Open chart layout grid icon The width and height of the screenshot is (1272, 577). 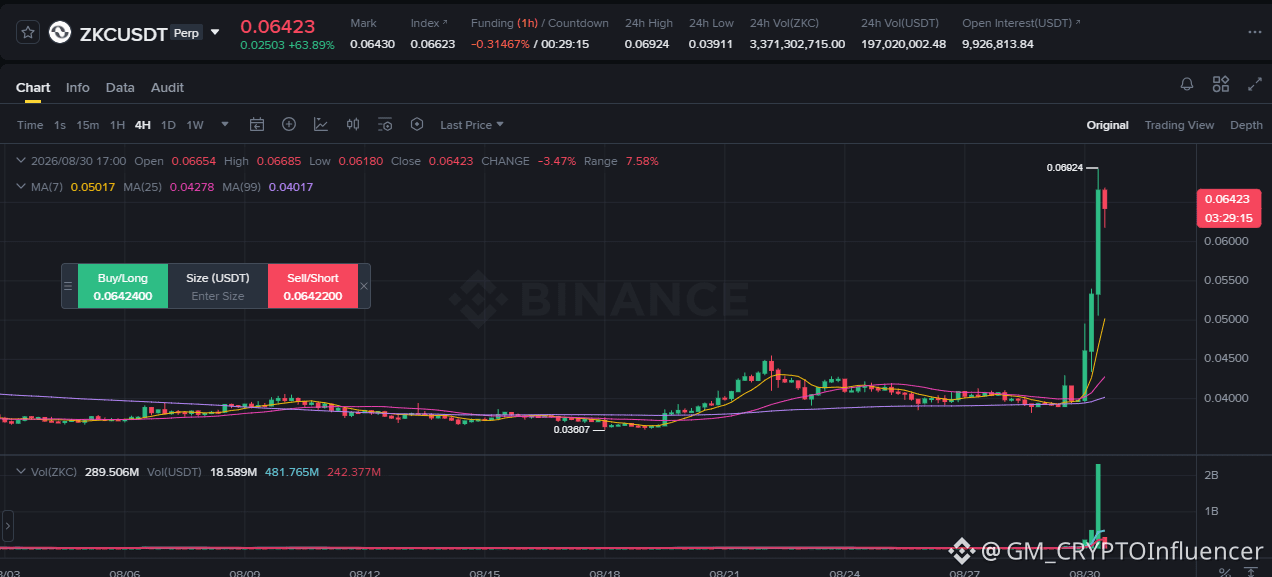click(x=1221, y=85)
